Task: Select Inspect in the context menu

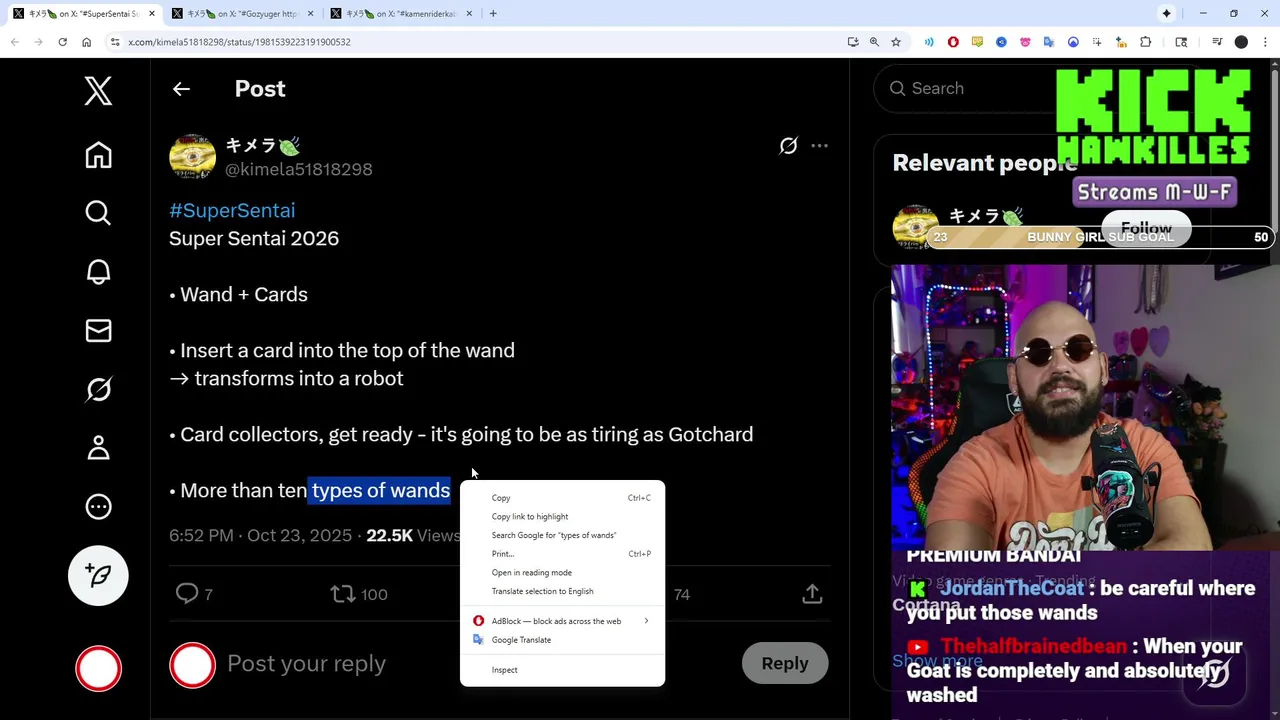Action: click(562, 670)
